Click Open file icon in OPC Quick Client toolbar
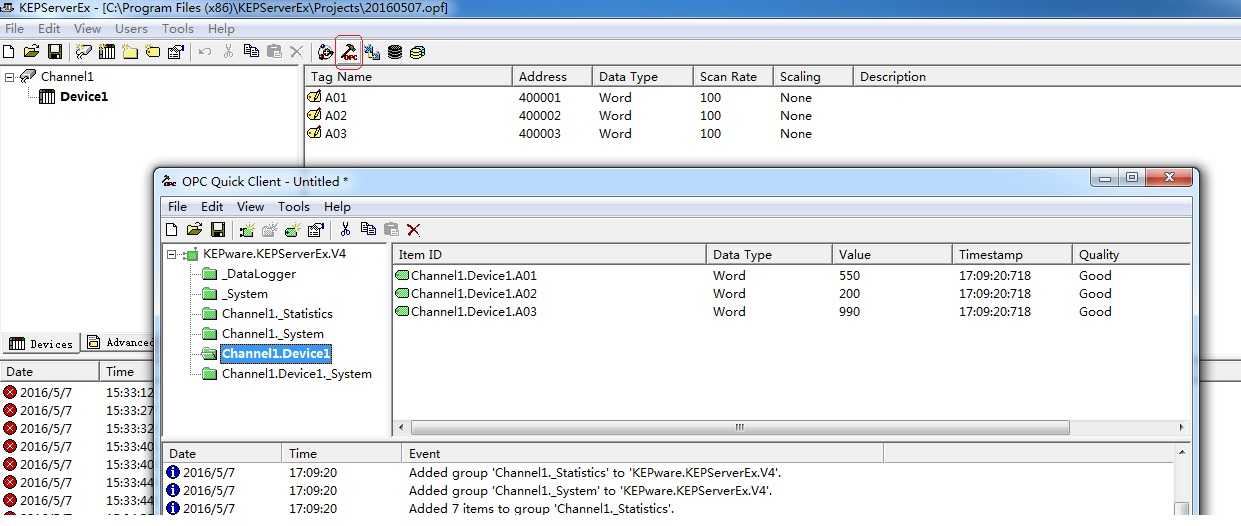Viewport: 1241px width, 526px height. pyautogui.click(x=194, y=230)
